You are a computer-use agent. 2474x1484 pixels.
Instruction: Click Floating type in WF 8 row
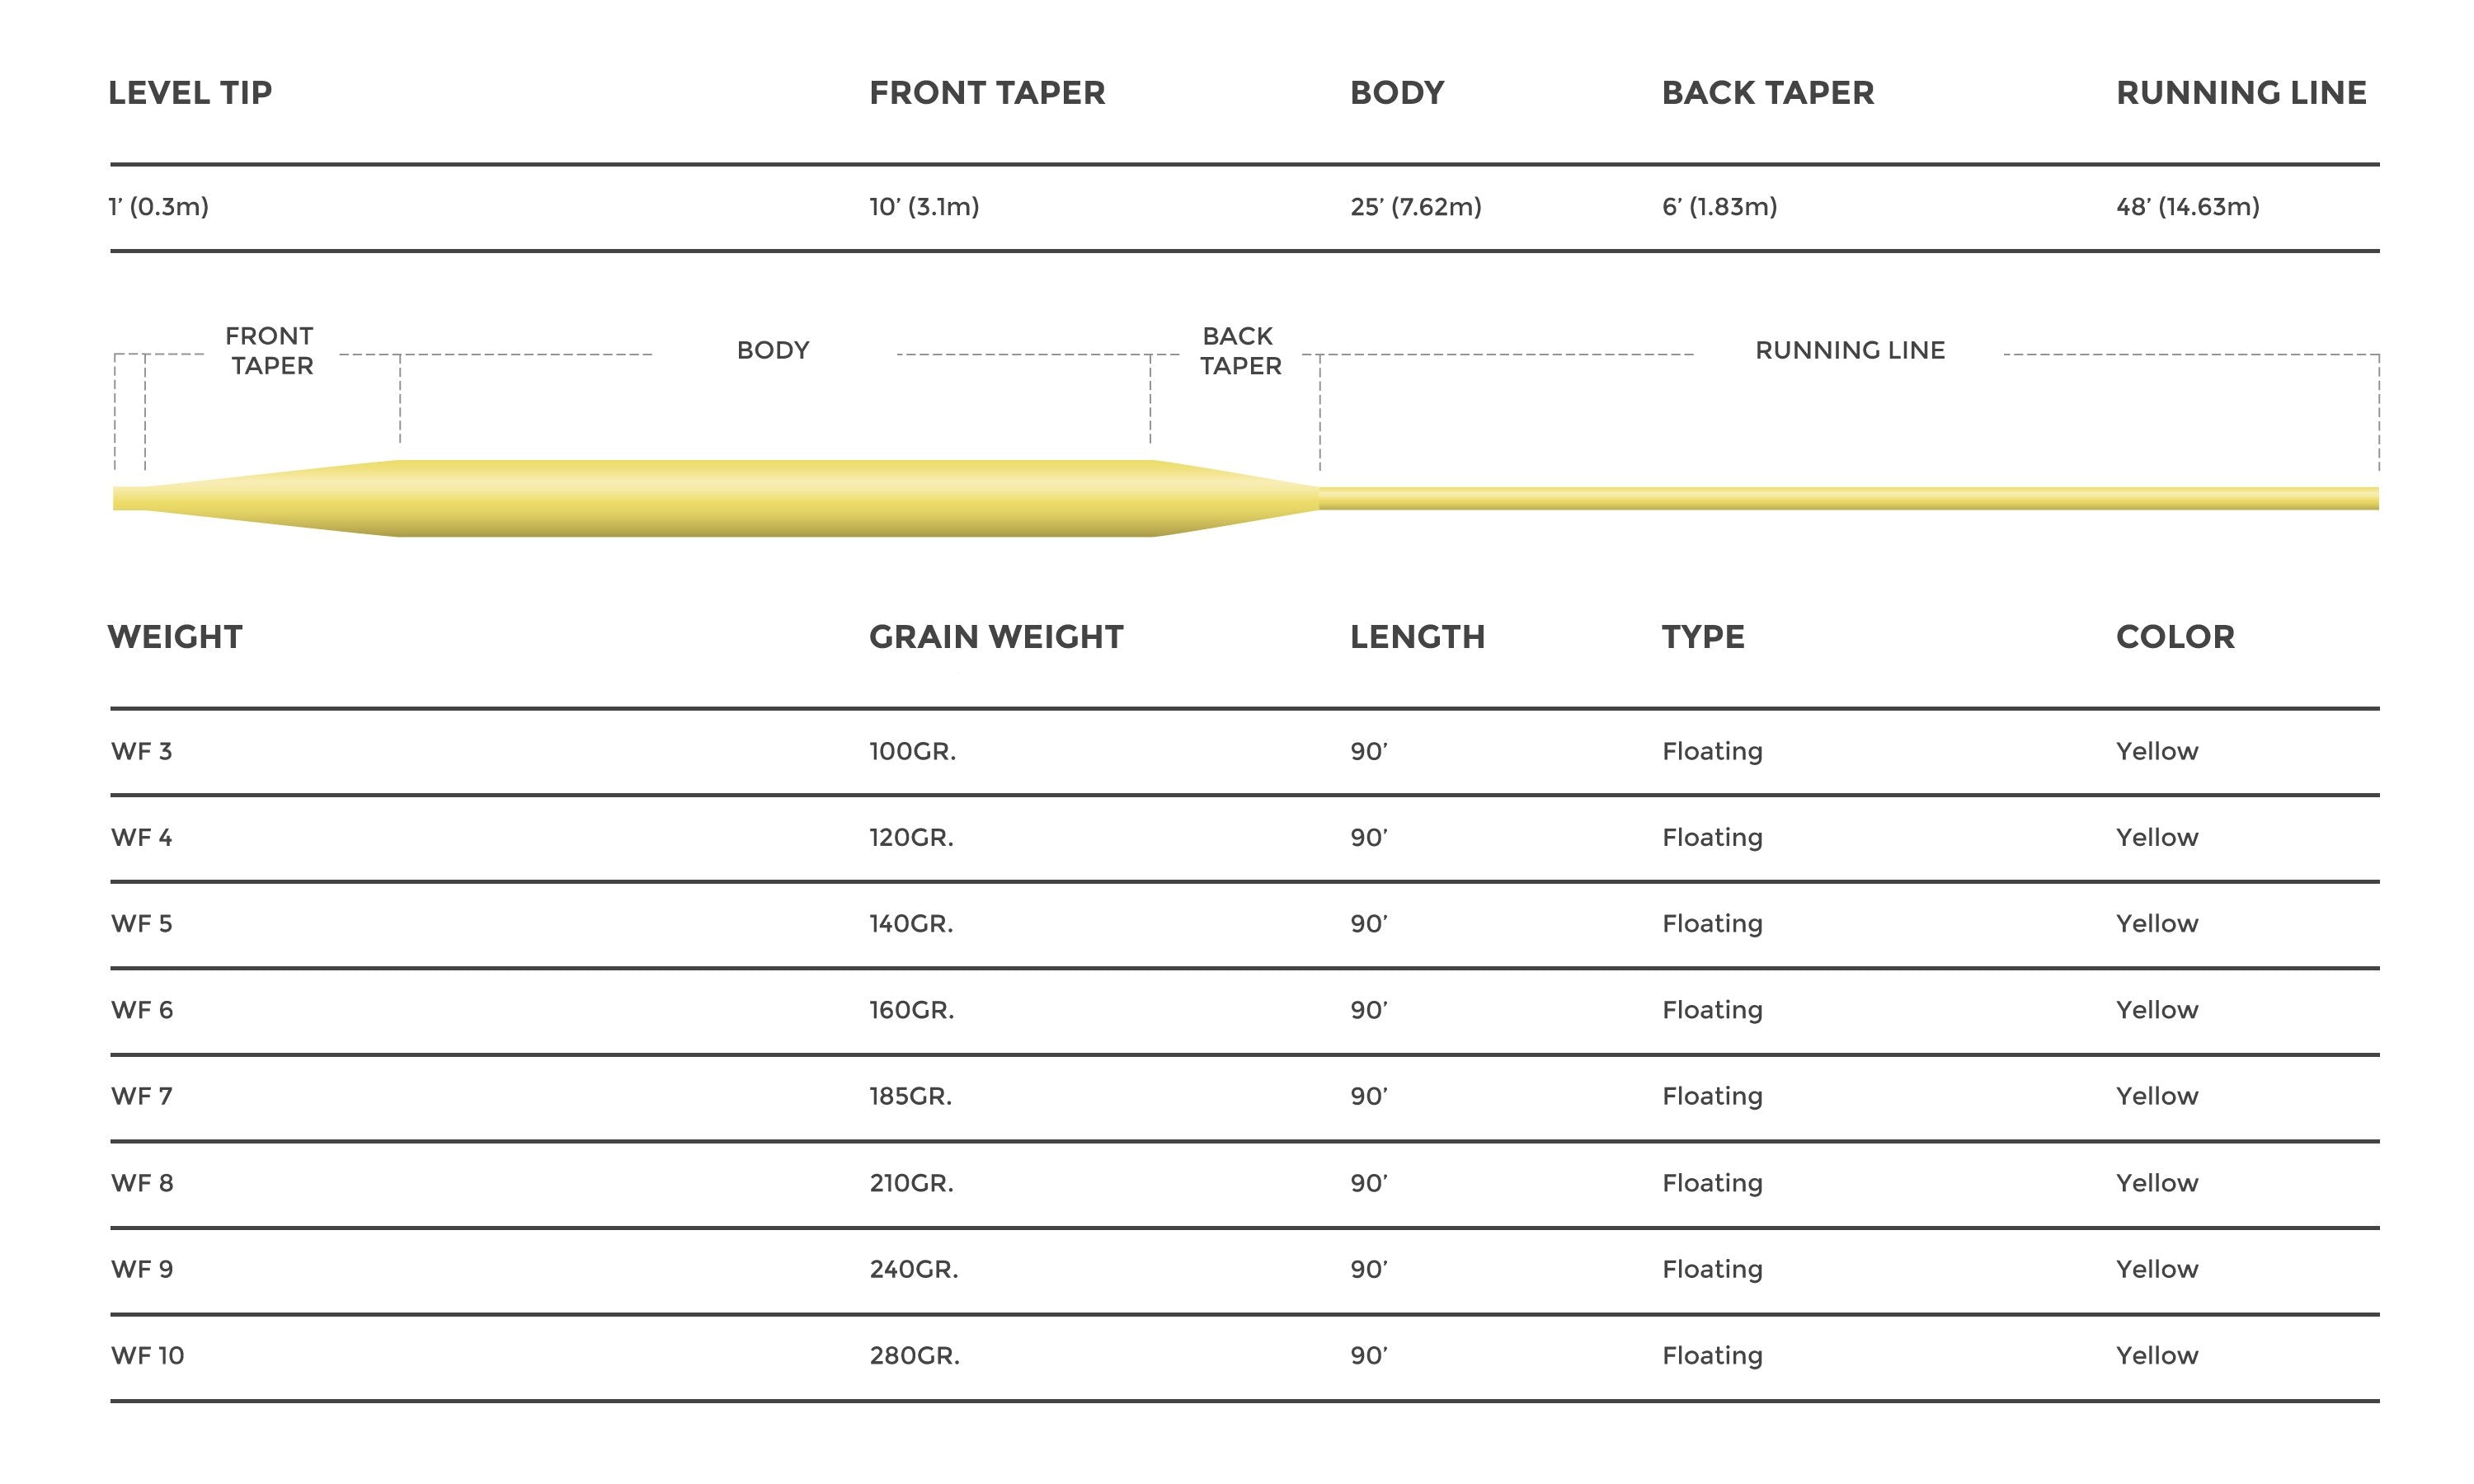click(x=1711, y=1183)
